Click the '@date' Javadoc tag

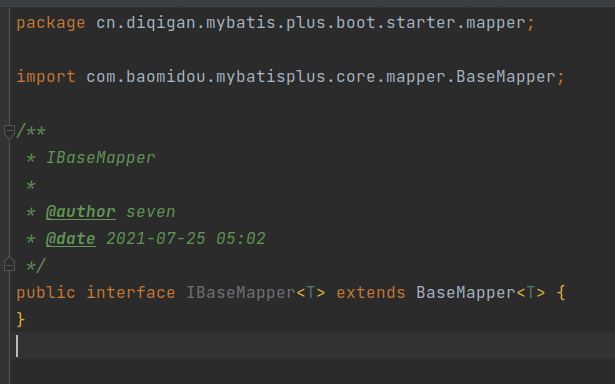pos(71,238)
